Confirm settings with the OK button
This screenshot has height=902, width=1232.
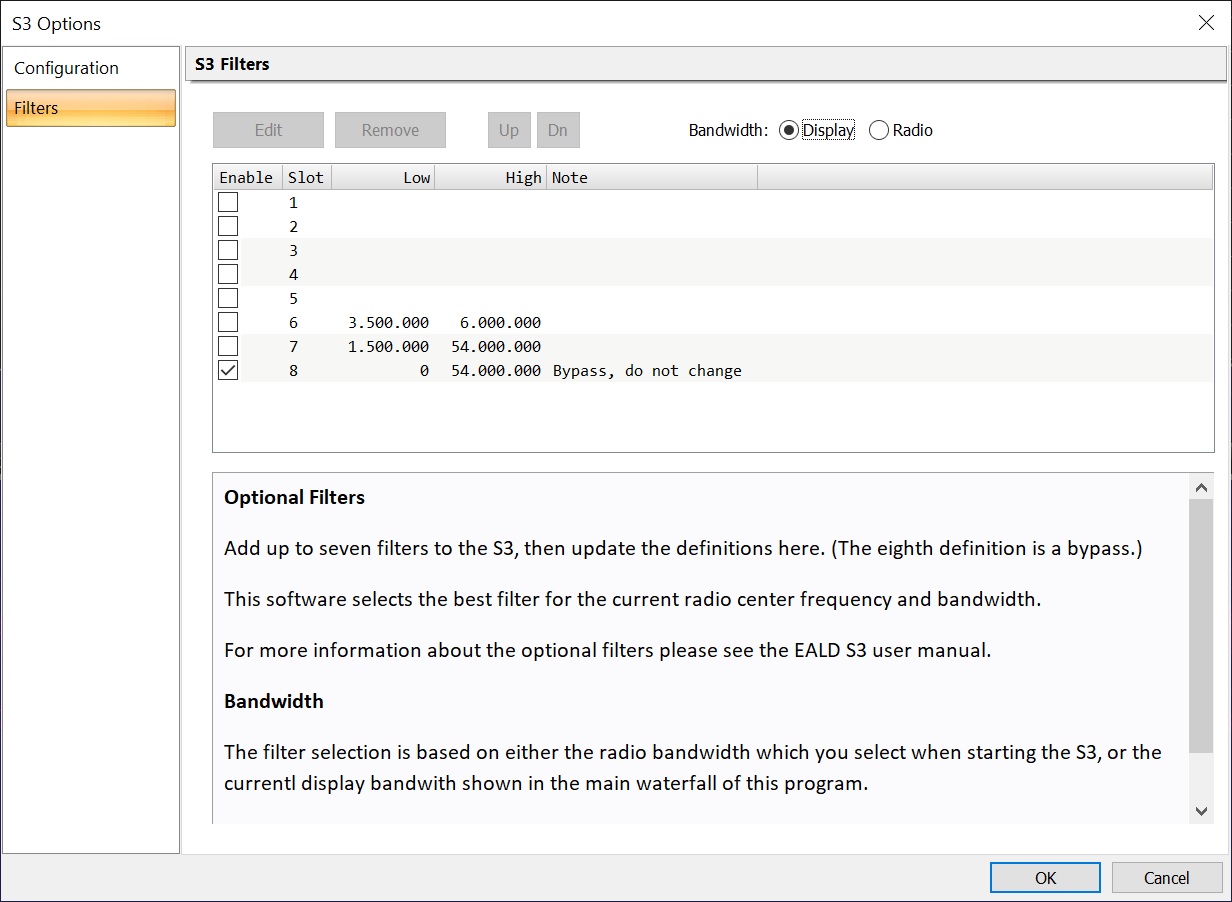pos(1045,878)
